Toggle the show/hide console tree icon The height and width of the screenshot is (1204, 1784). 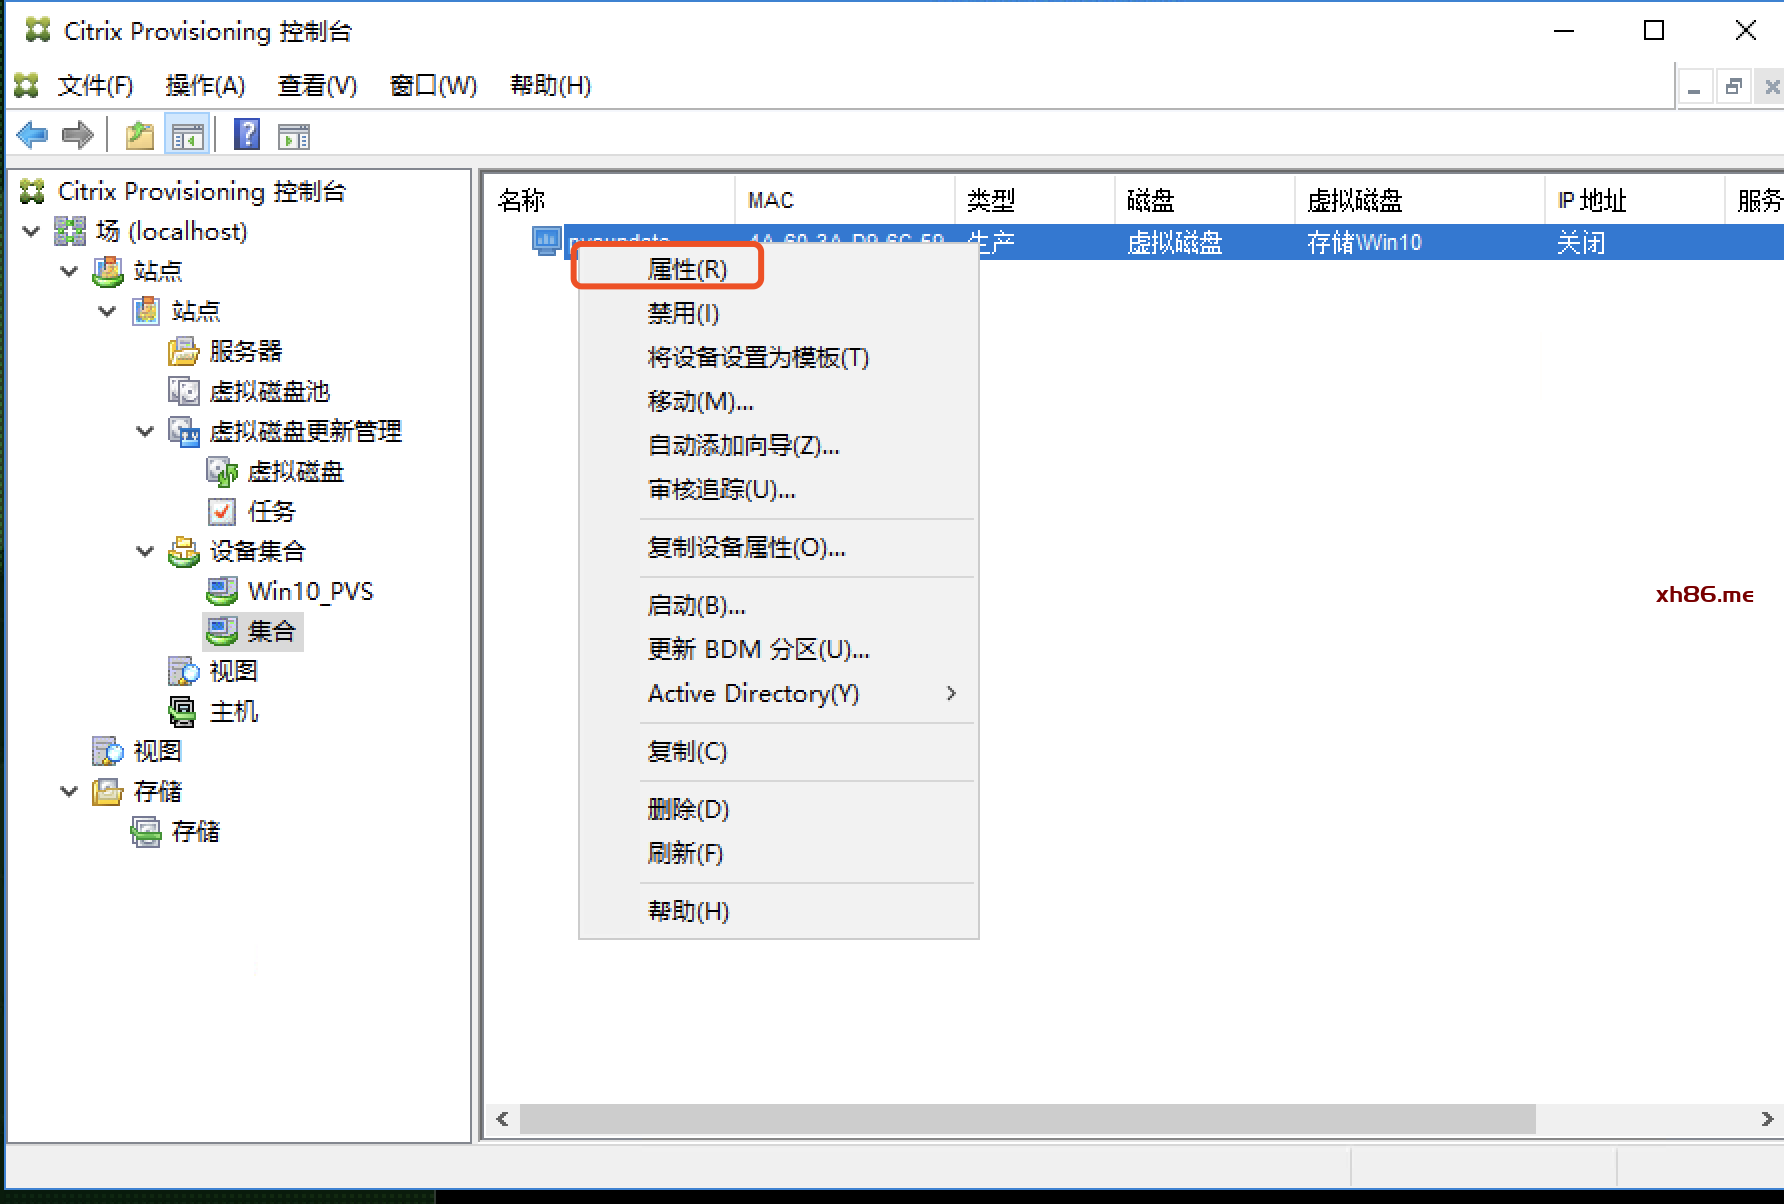[x=187, y=135]
